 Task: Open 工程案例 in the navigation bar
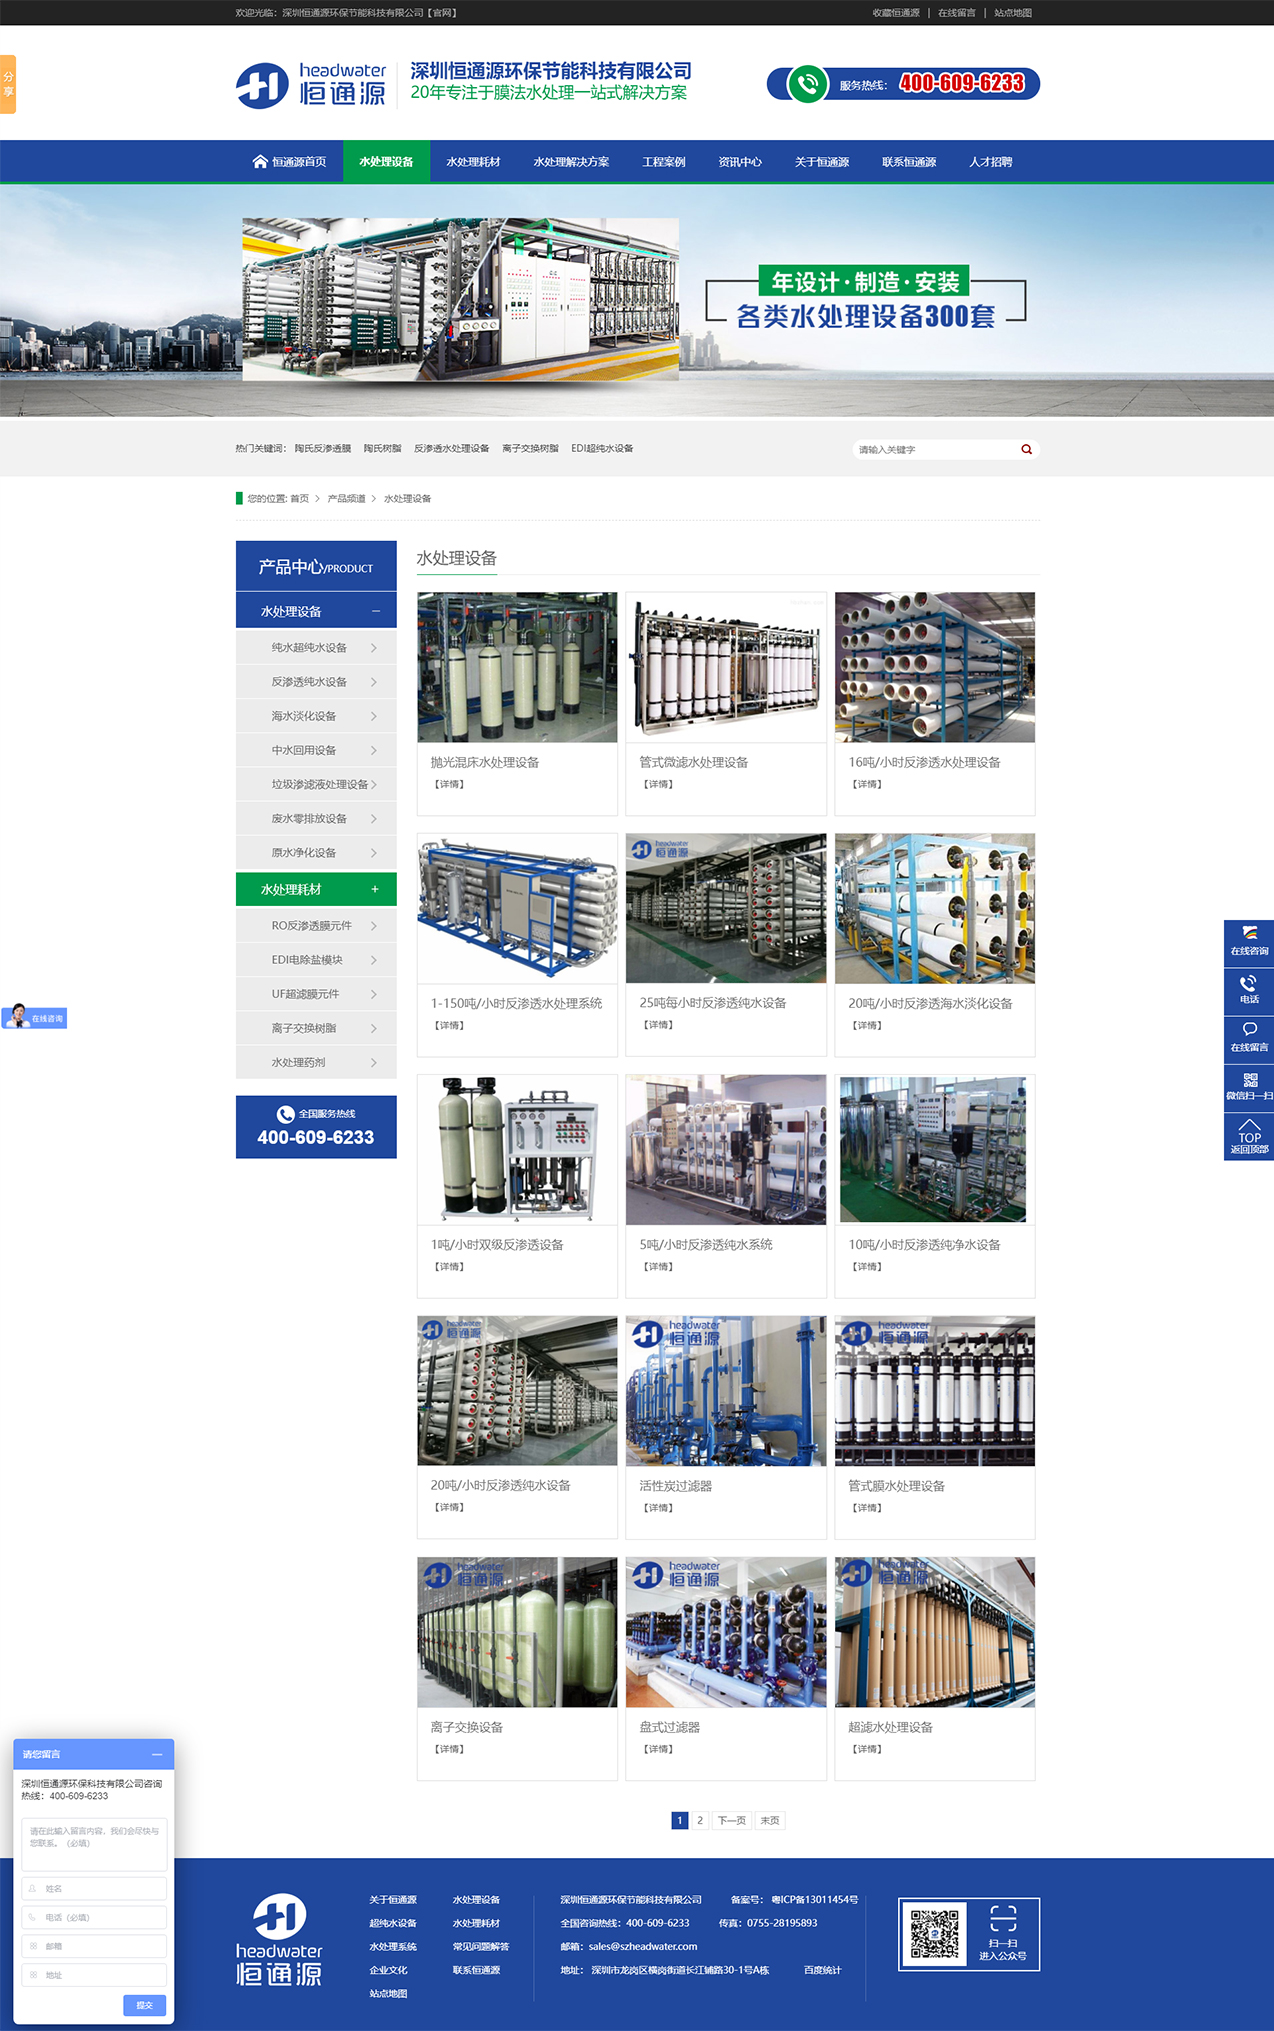663,162
